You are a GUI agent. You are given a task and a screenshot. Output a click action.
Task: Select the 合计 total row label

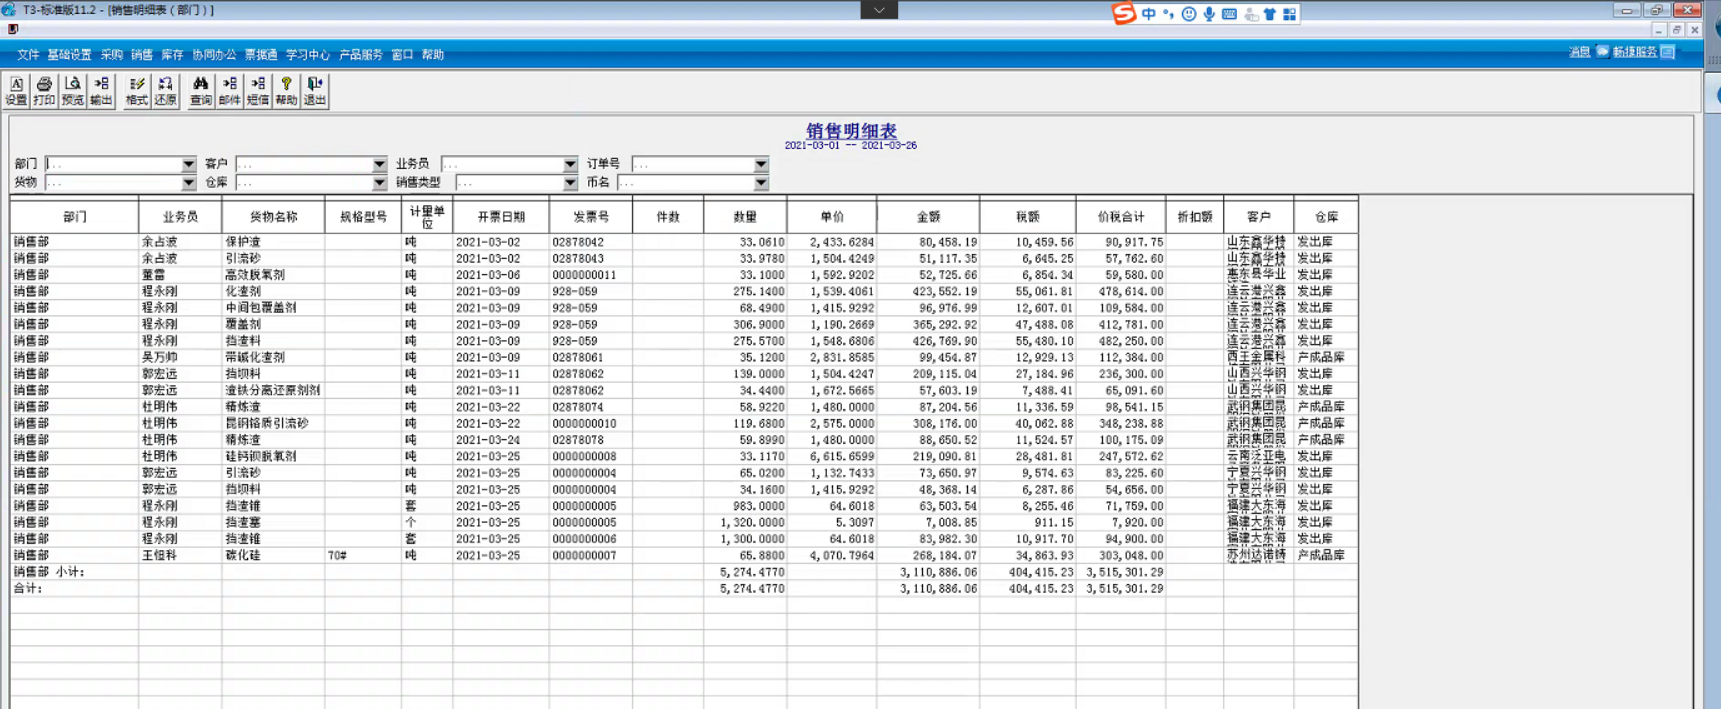click(28, 589)
